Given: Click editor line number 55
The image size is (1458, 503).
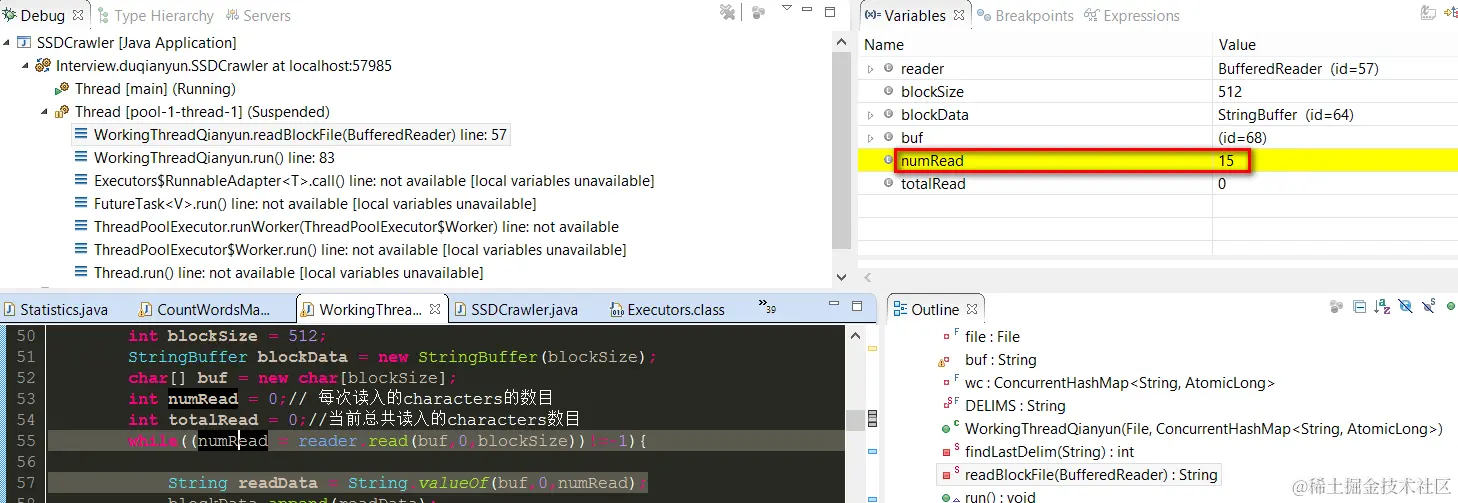Looking at the screenshot, I should pyautogui.click(x=27, y=440).
